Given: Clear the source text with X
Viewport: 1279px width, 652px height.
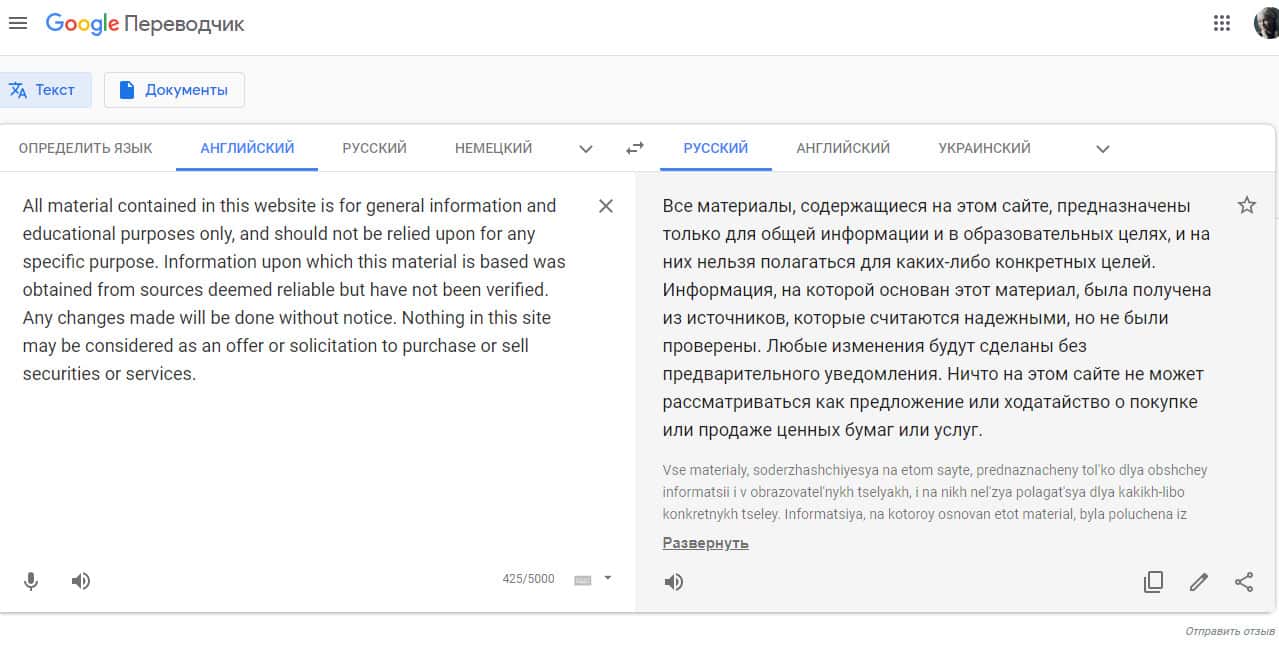Looking at the screenshot, I should pos(605,206).
